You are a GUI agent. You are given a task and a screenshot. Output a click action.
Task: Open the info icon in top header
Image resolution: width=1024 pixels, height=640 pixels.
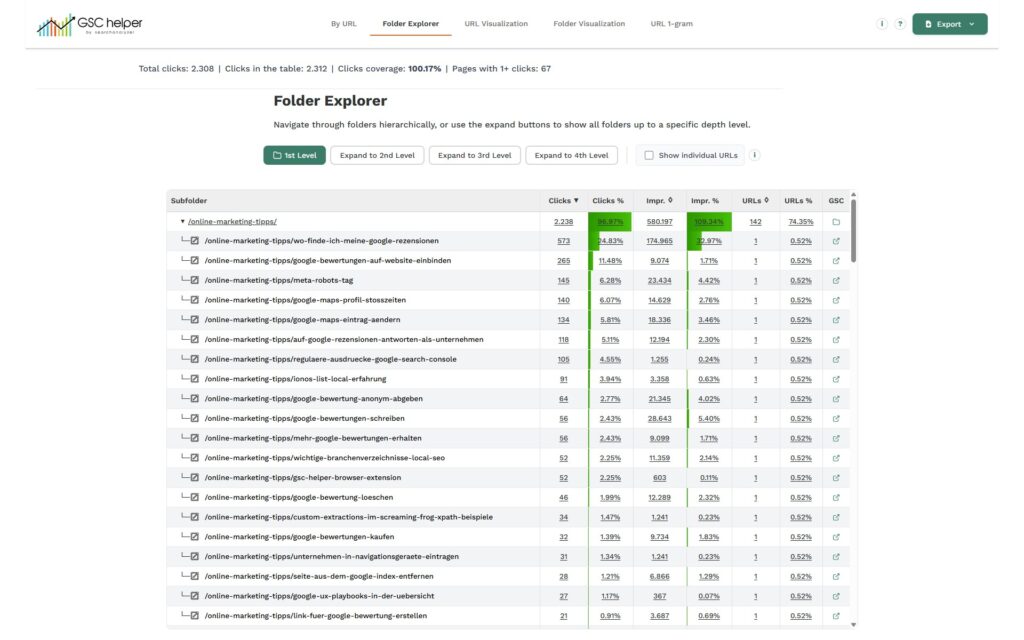[x=881, y=24]
